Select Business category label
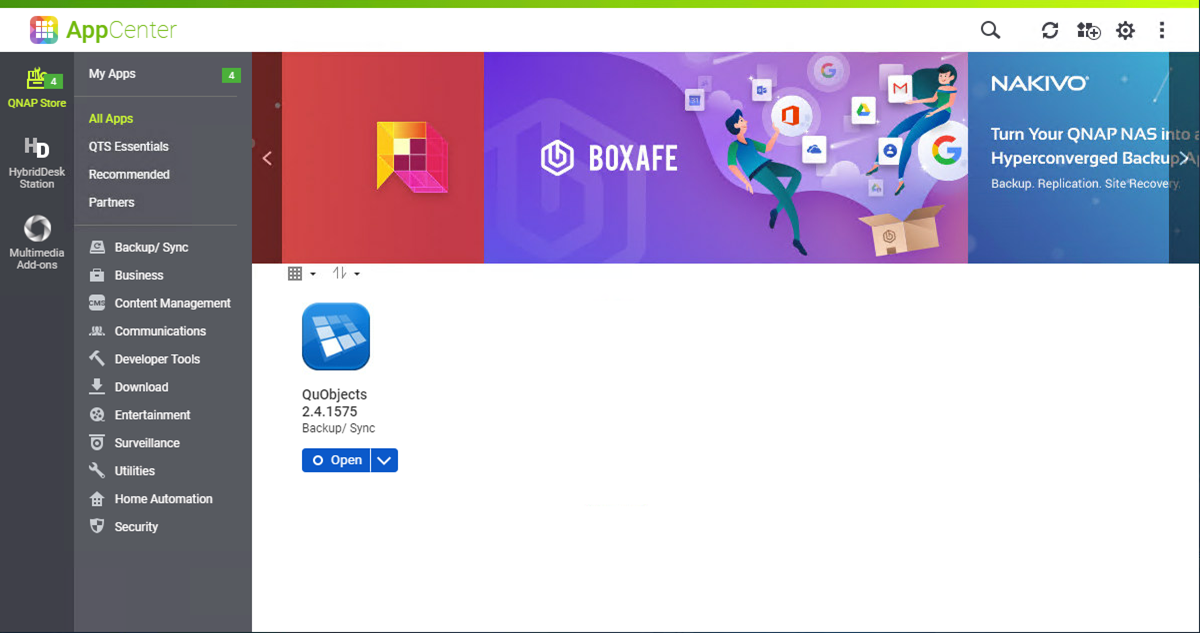 click(x=139, y=275)
